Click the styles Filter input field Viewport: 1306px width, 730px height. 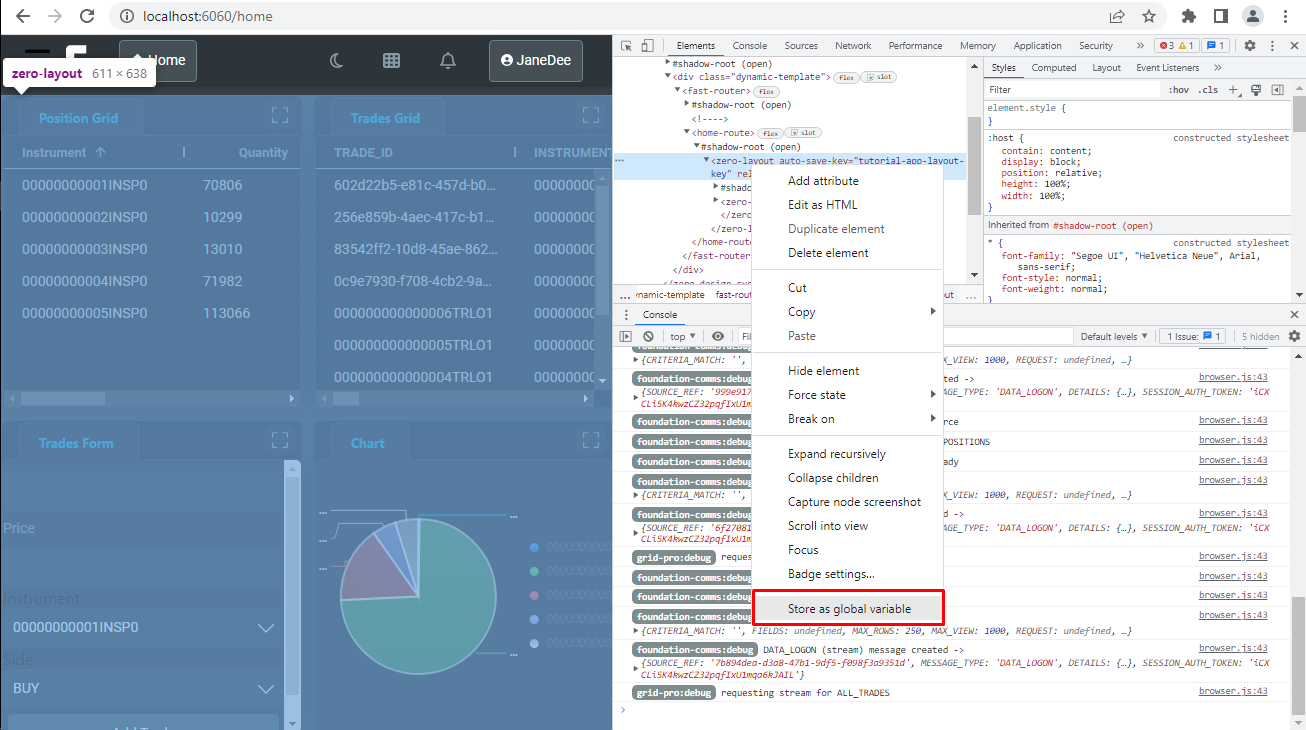[1072, 90]
